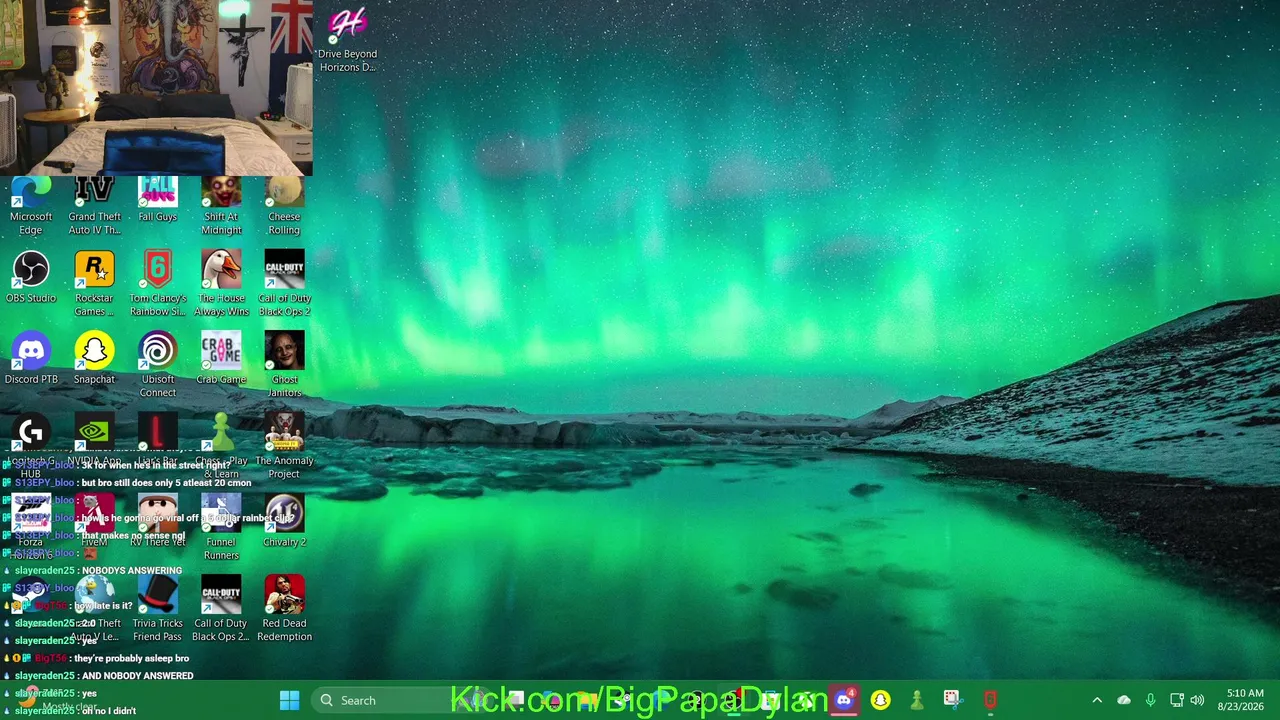This screenshot has width=1280, height=720.
Task: Select the Trivia Tricks Friend Pass icon
Action: click(157, 609)
